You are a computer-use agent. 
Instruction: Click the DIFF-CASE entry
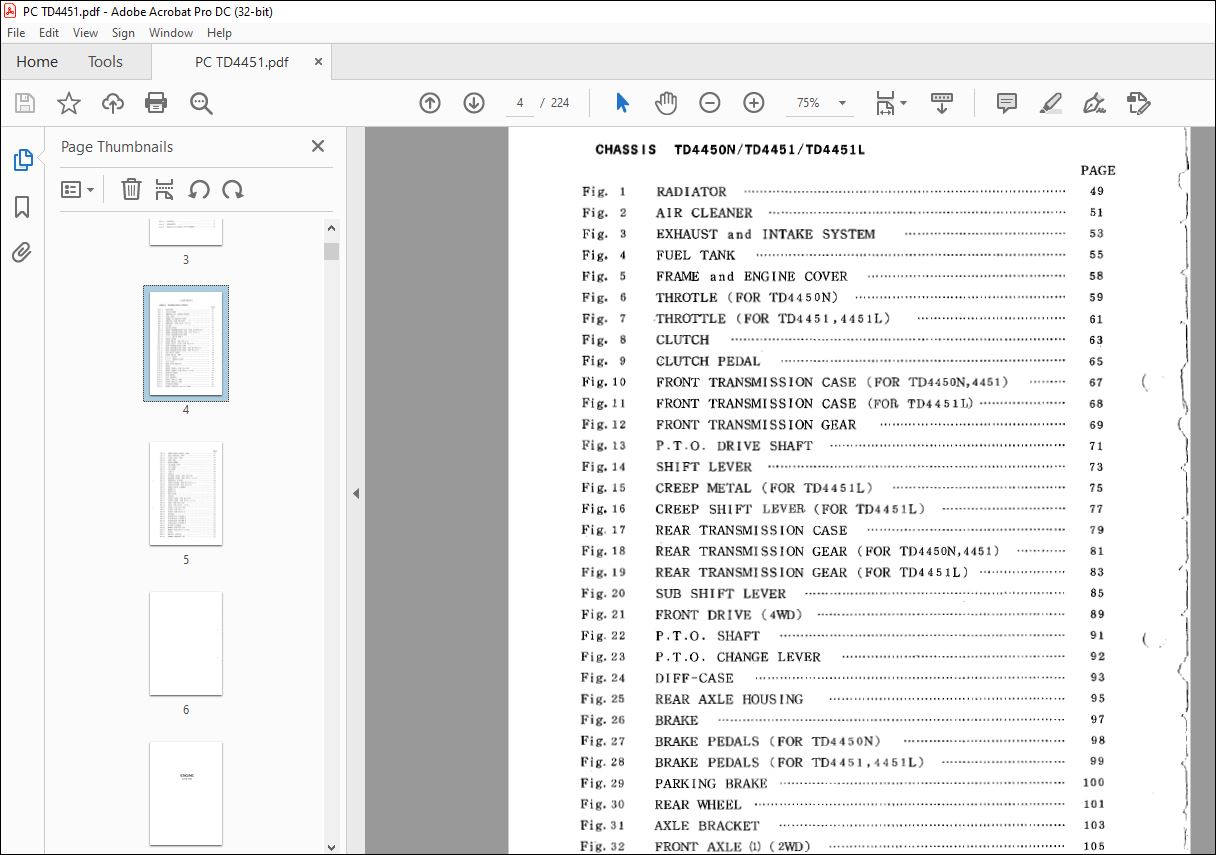click(694, 677)
